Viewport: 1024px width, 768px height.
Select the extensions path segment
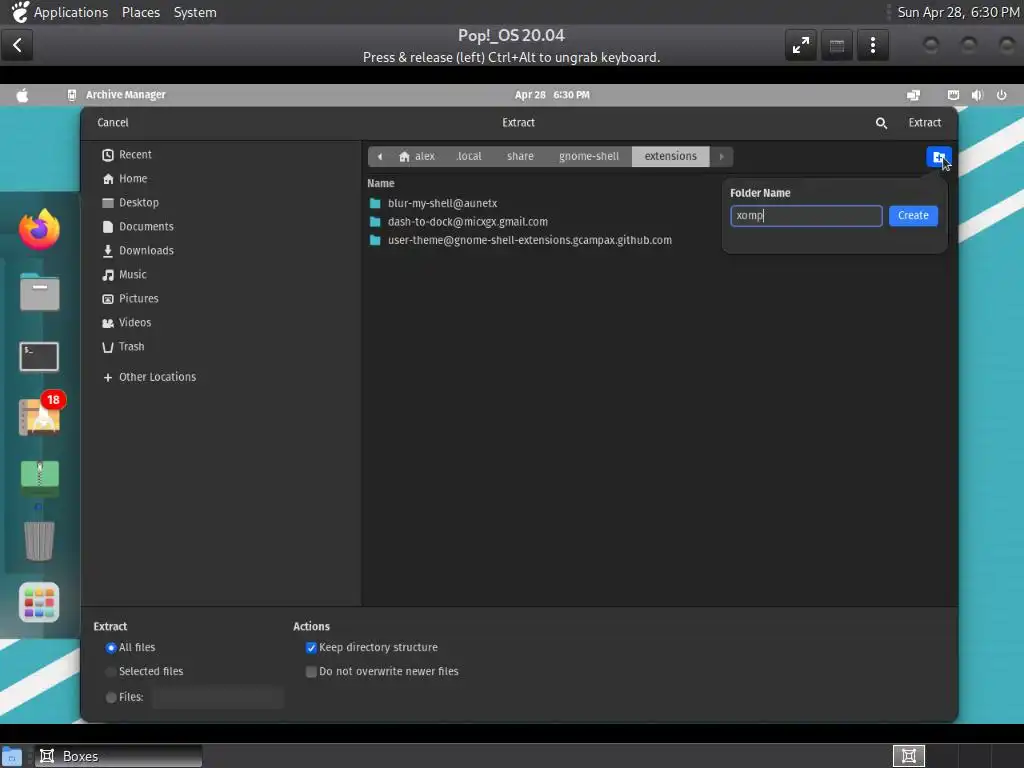click(x=671, y=157)
